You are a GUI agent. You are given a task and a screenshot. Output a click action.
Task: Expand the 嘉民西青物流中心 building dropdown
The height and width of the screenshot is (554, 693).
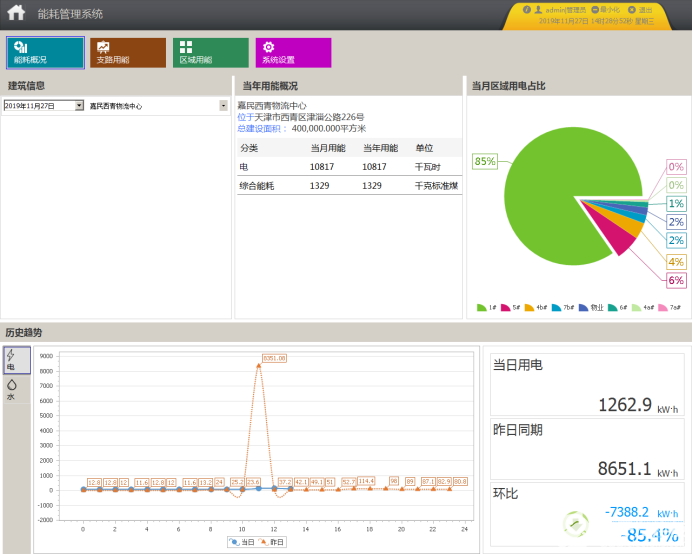tap(224, 106)
